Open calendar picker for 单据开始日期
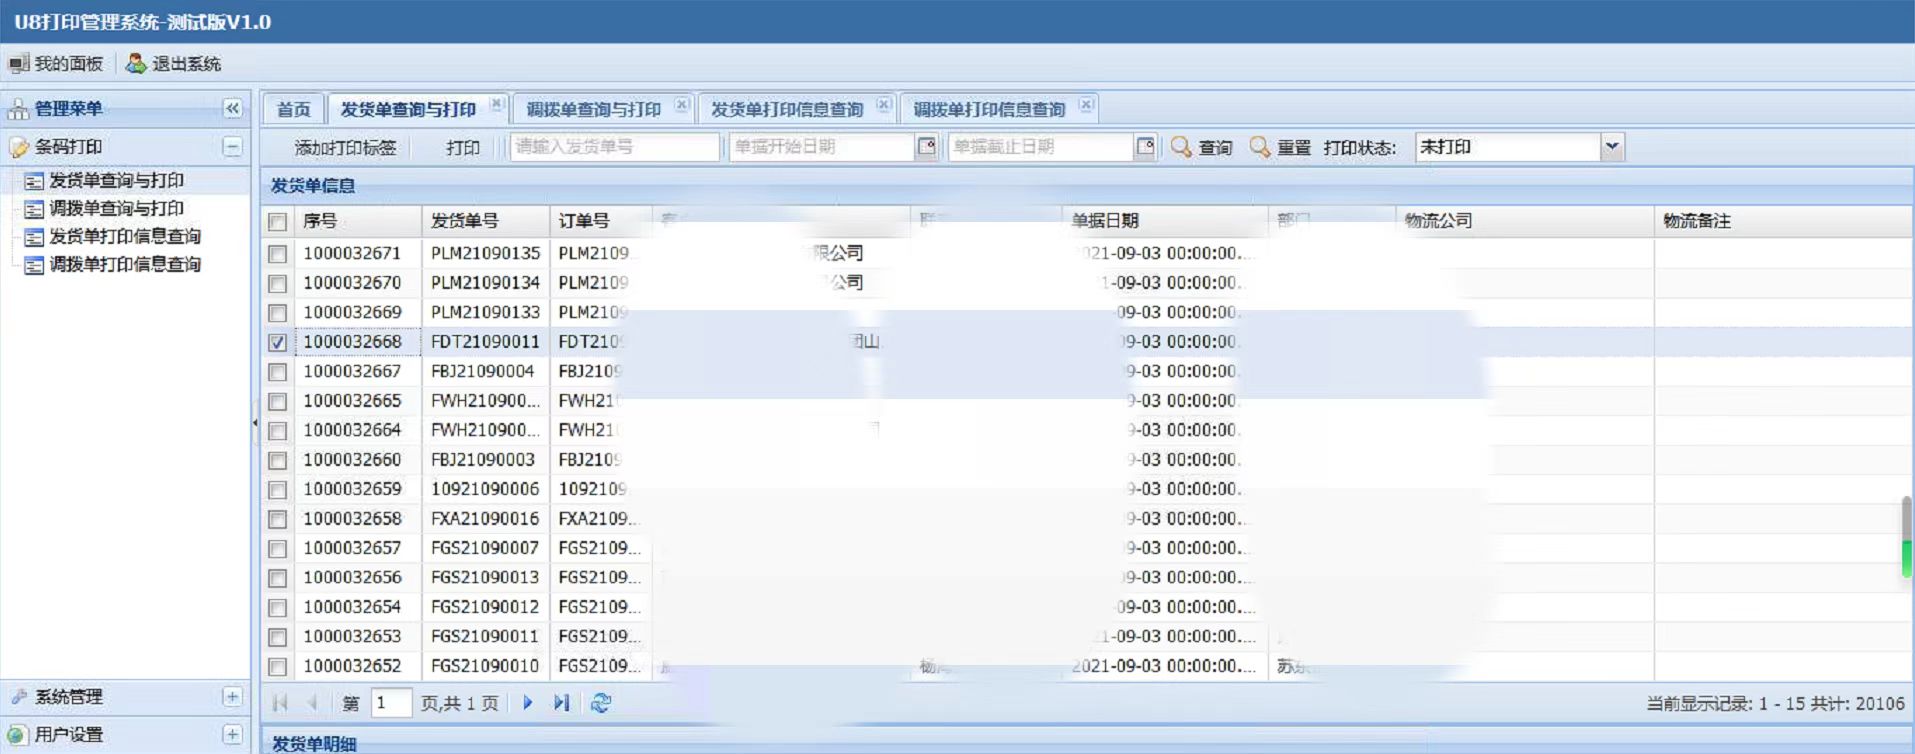The height and width of the screenshot is (754, 1915). [927, 147]
